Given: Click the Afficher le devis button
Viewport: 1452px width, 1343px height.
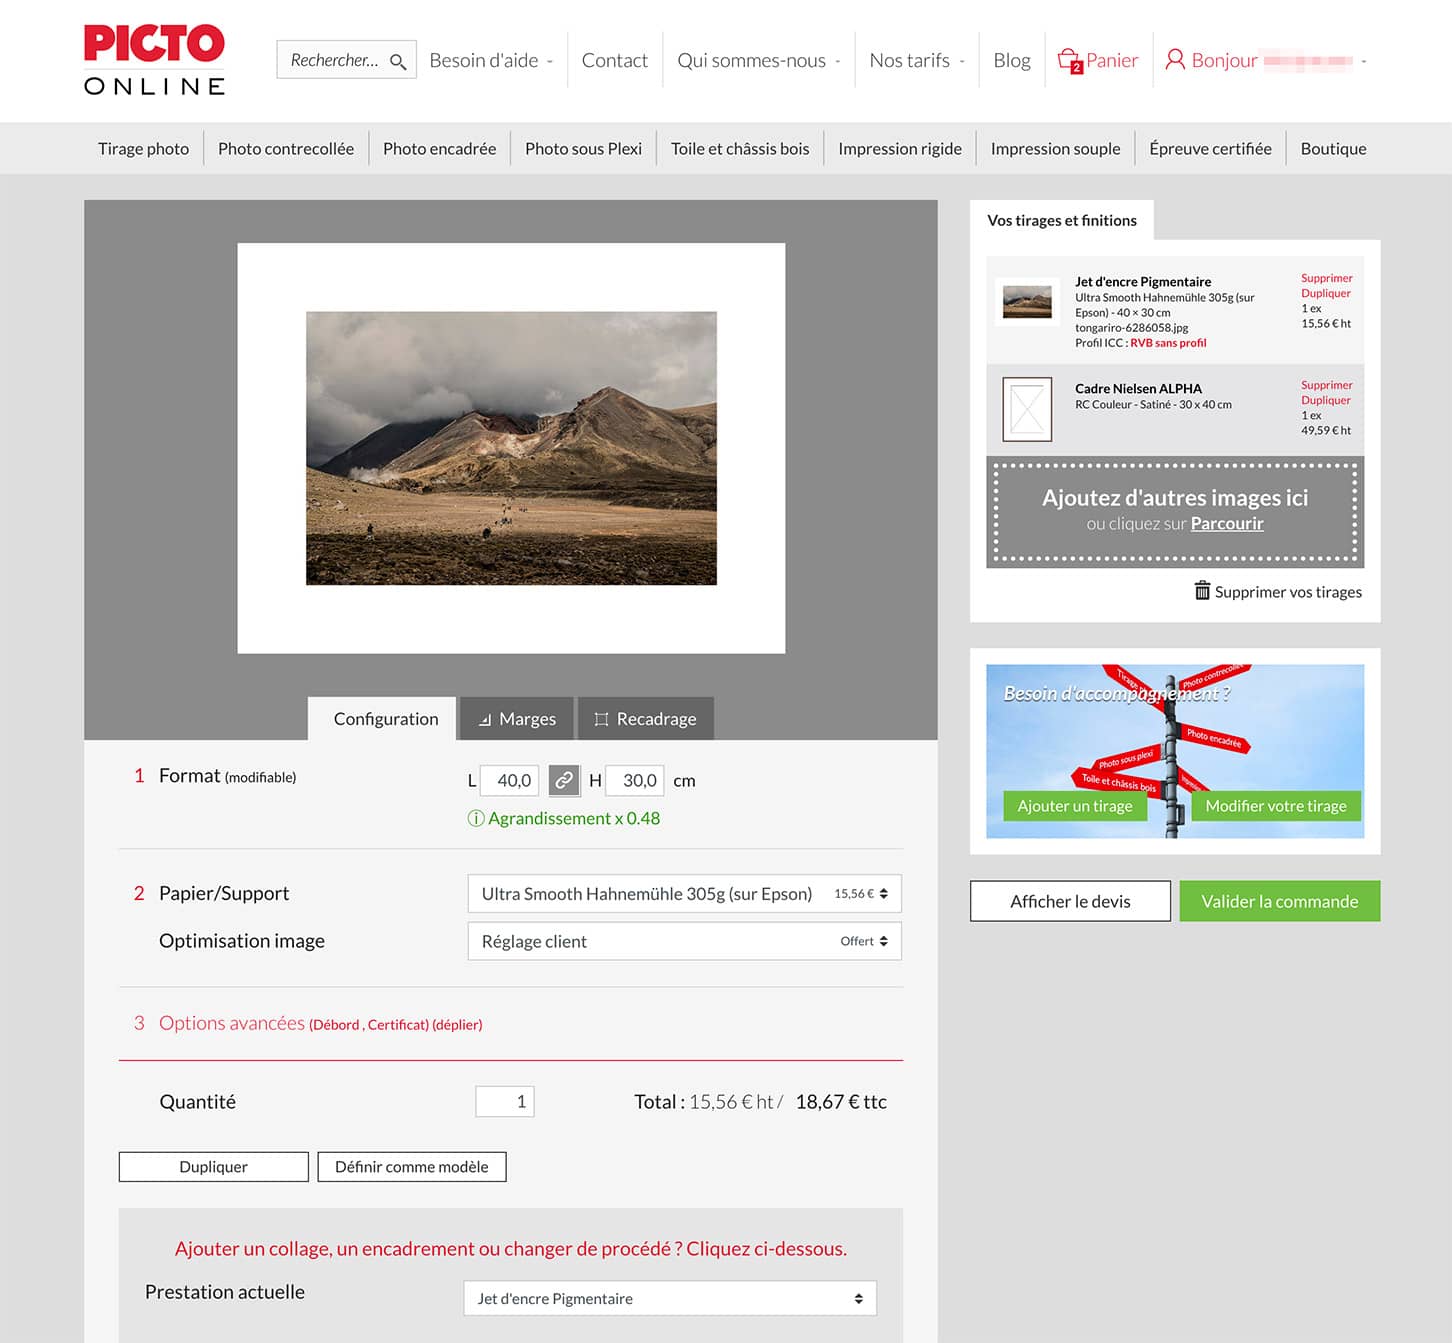Looking at the screenshot, I should pyautogui.click(x=1070, y=901).
